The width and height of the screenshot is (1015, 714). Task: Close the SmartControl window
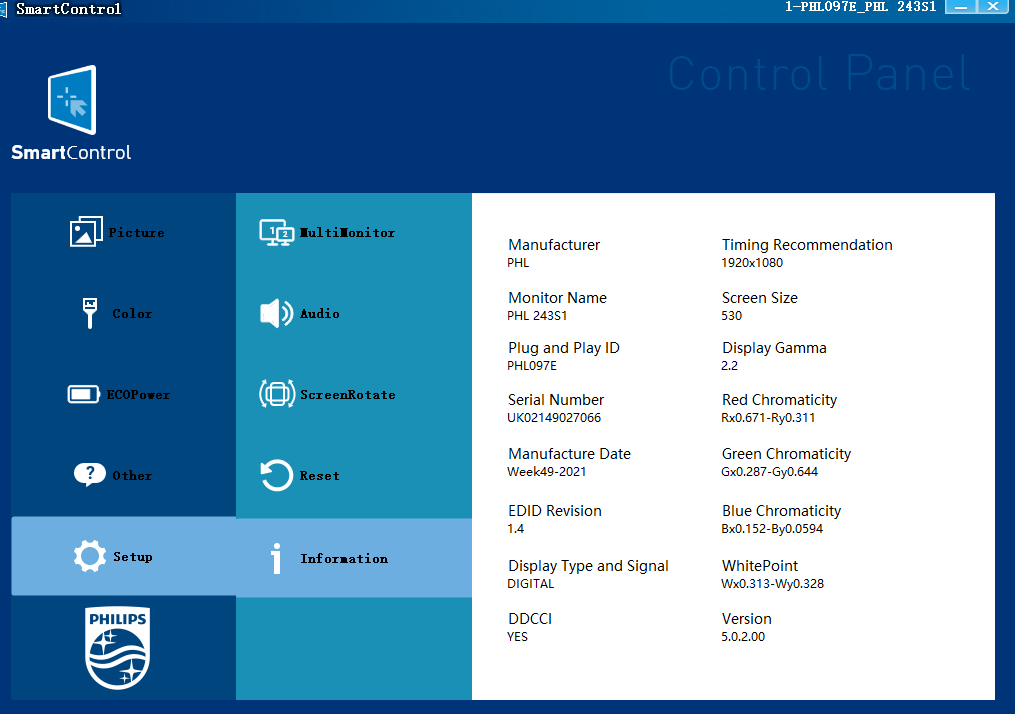click(992, 7)
